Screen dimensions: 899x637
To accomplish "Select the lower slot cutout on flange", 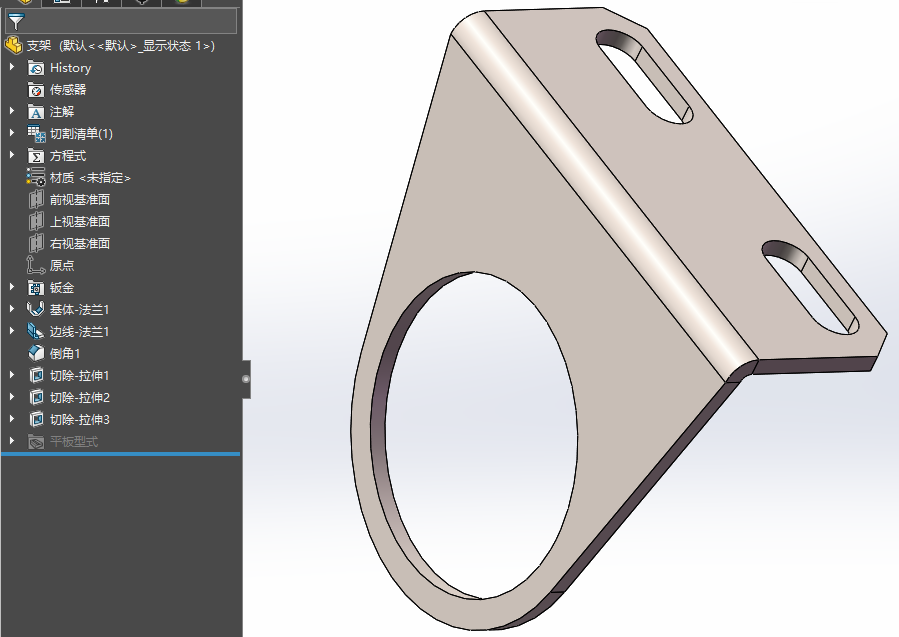I will coord(811,288).
